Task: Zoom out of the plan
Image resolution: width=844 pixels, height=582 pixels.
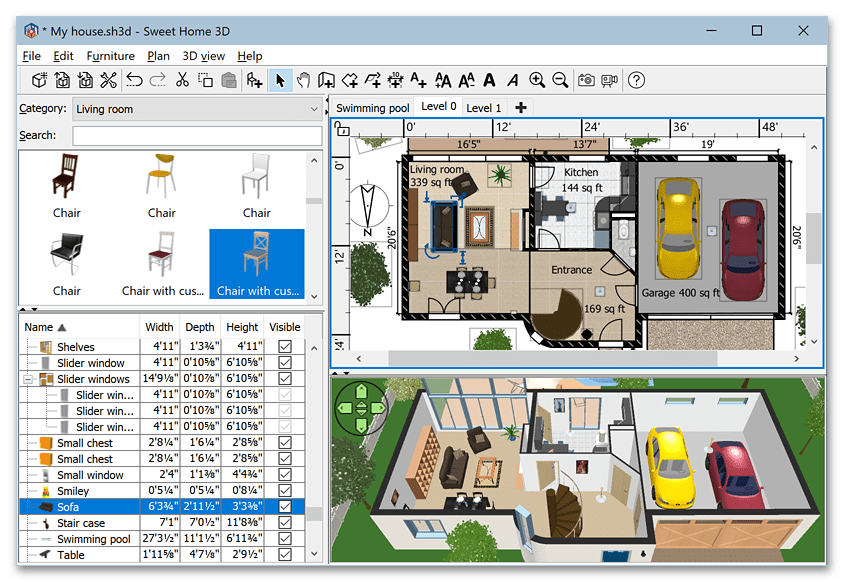Action: pos(560,80)
